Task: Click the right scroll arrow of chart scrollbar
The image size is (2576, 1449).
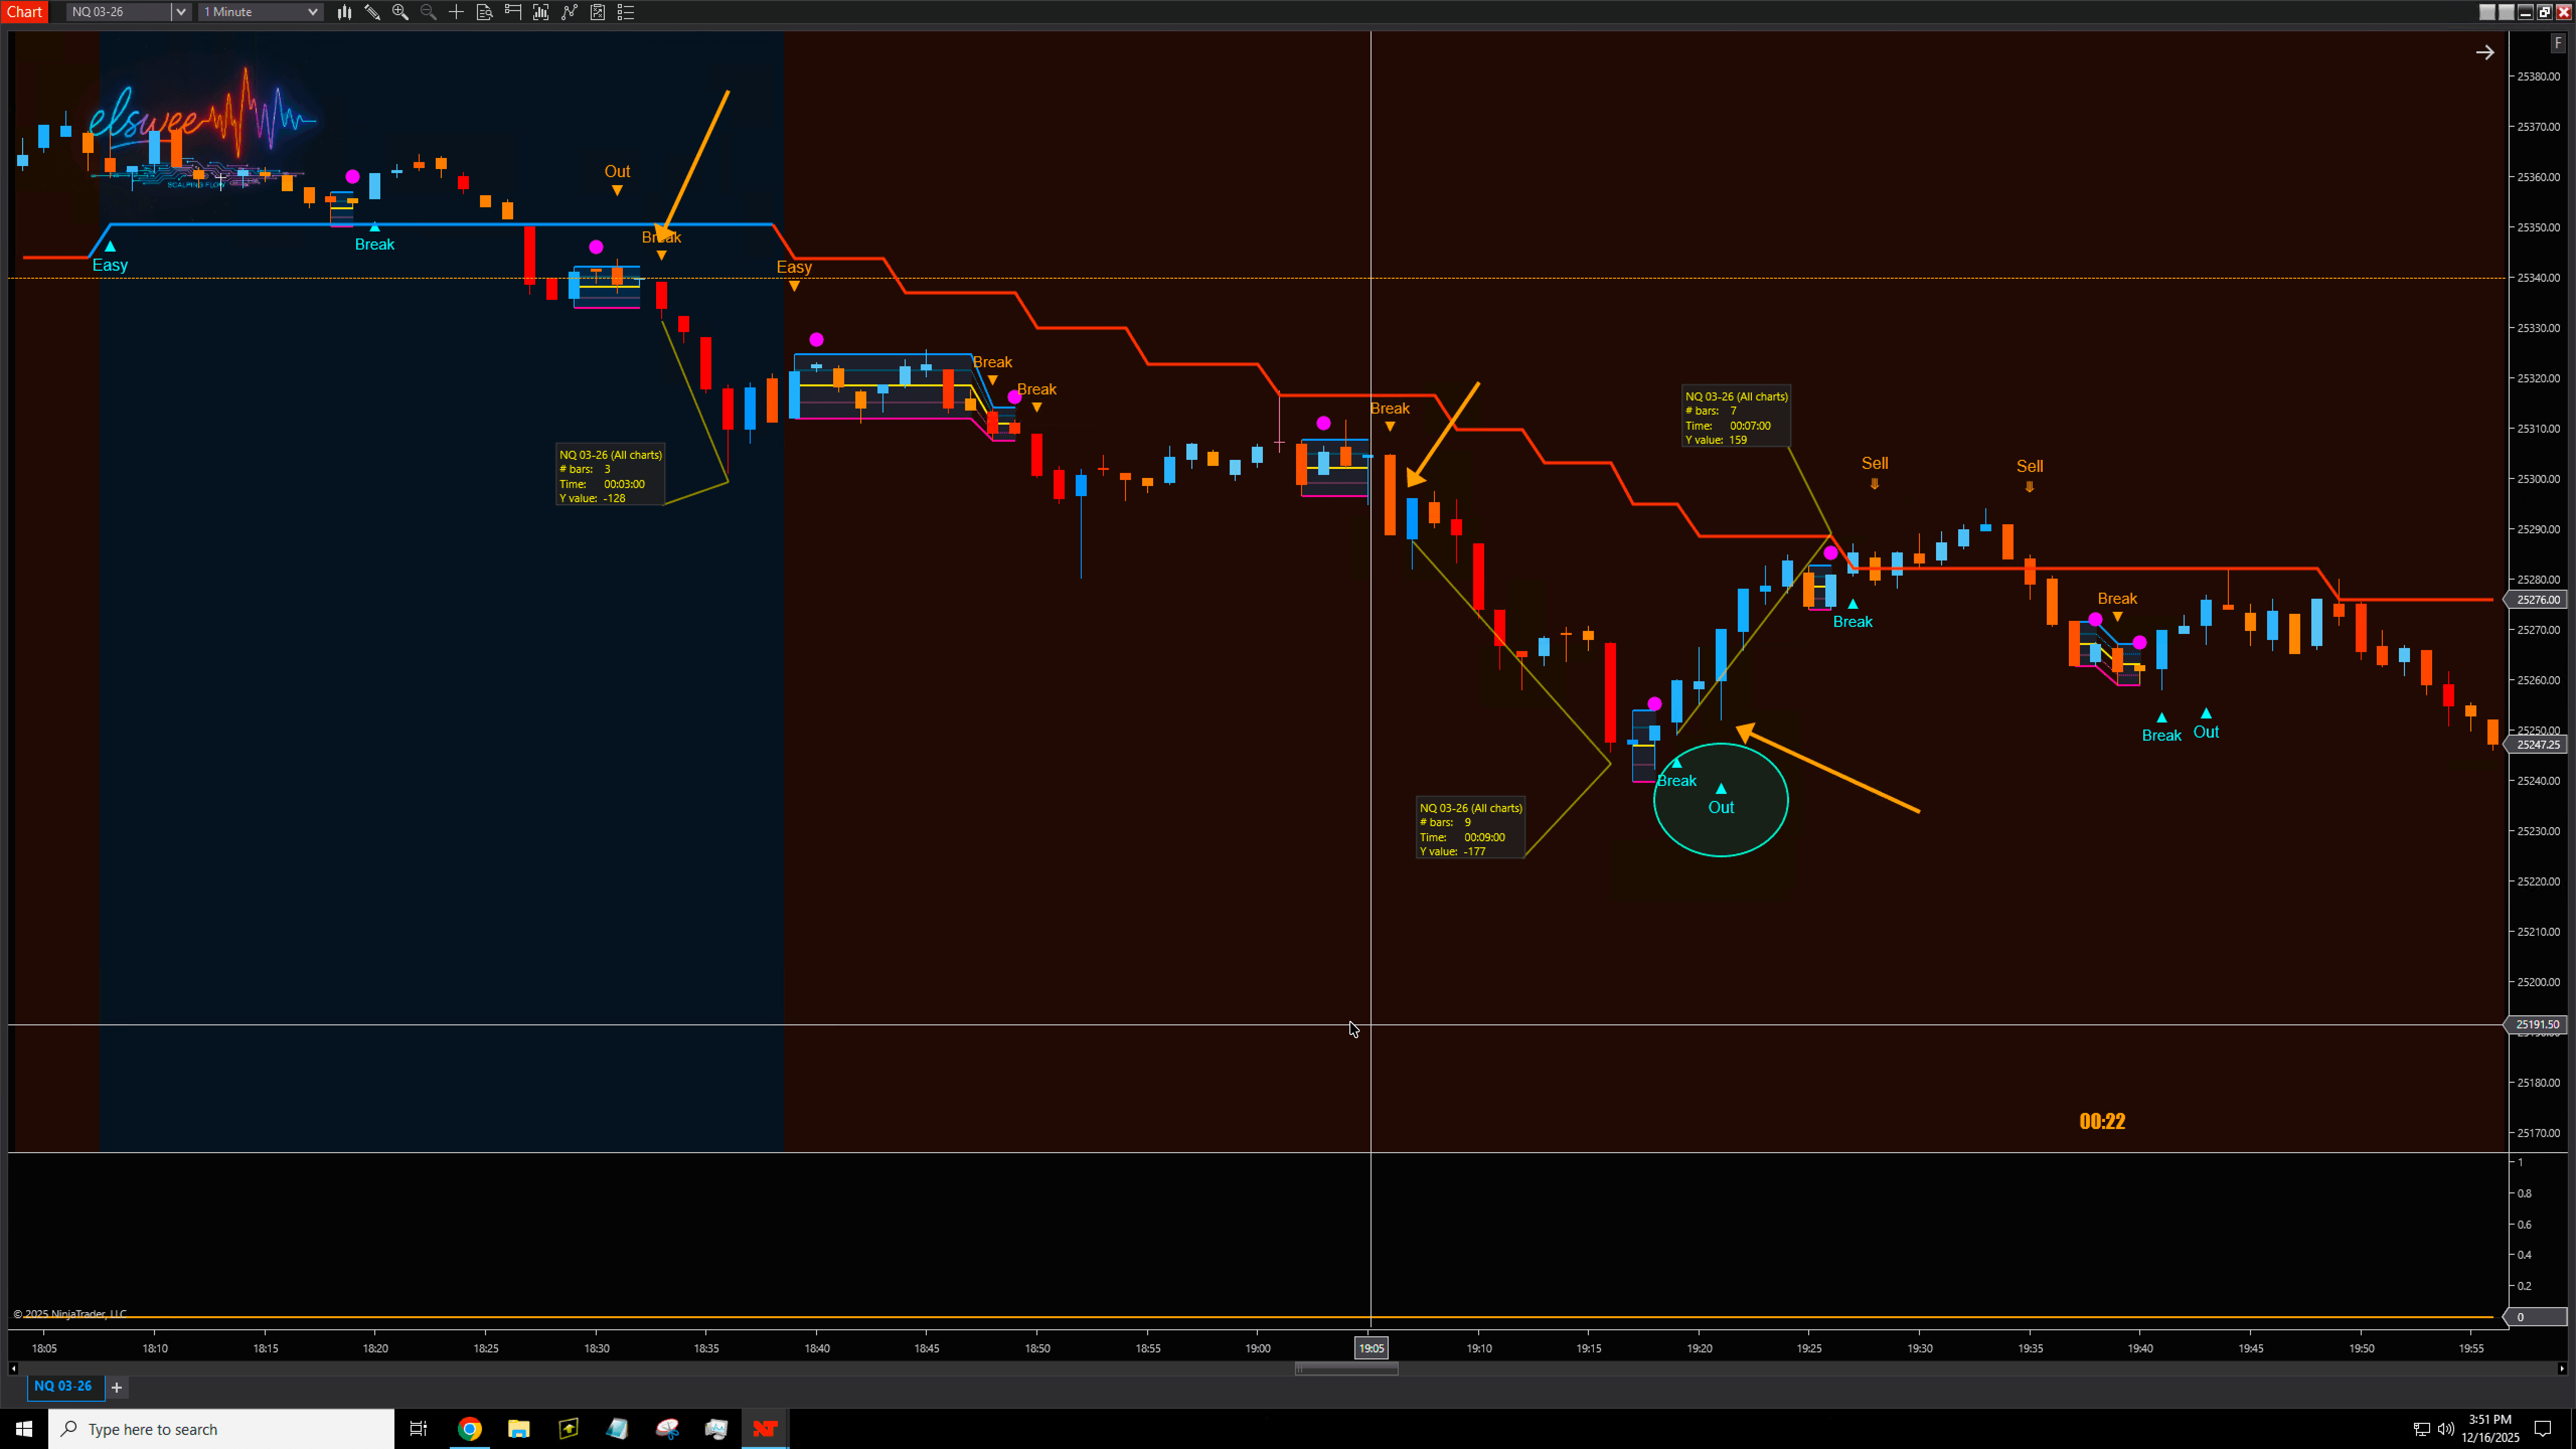Action: pos(2562,1368)
